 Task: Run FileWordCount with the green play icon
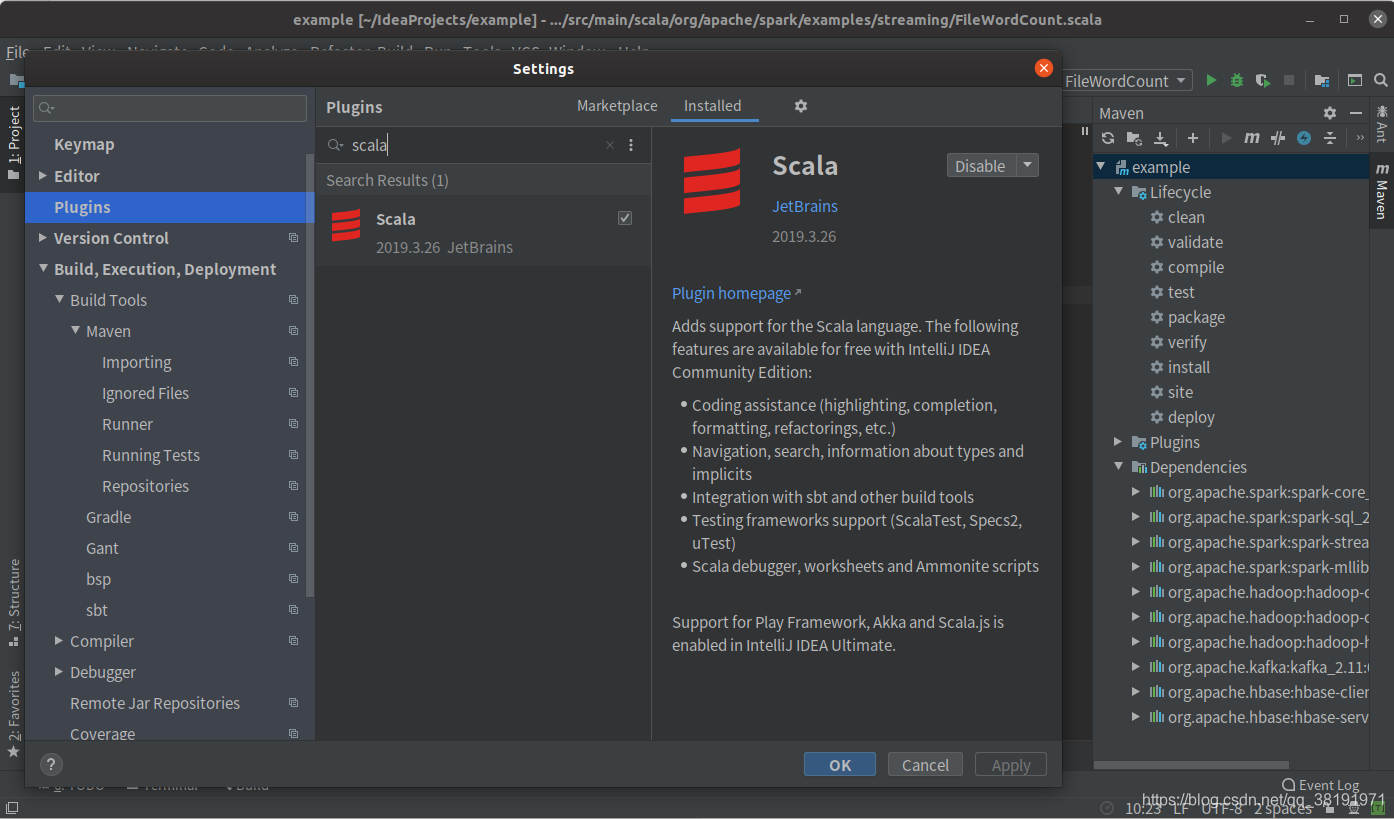coord(1211,81)
